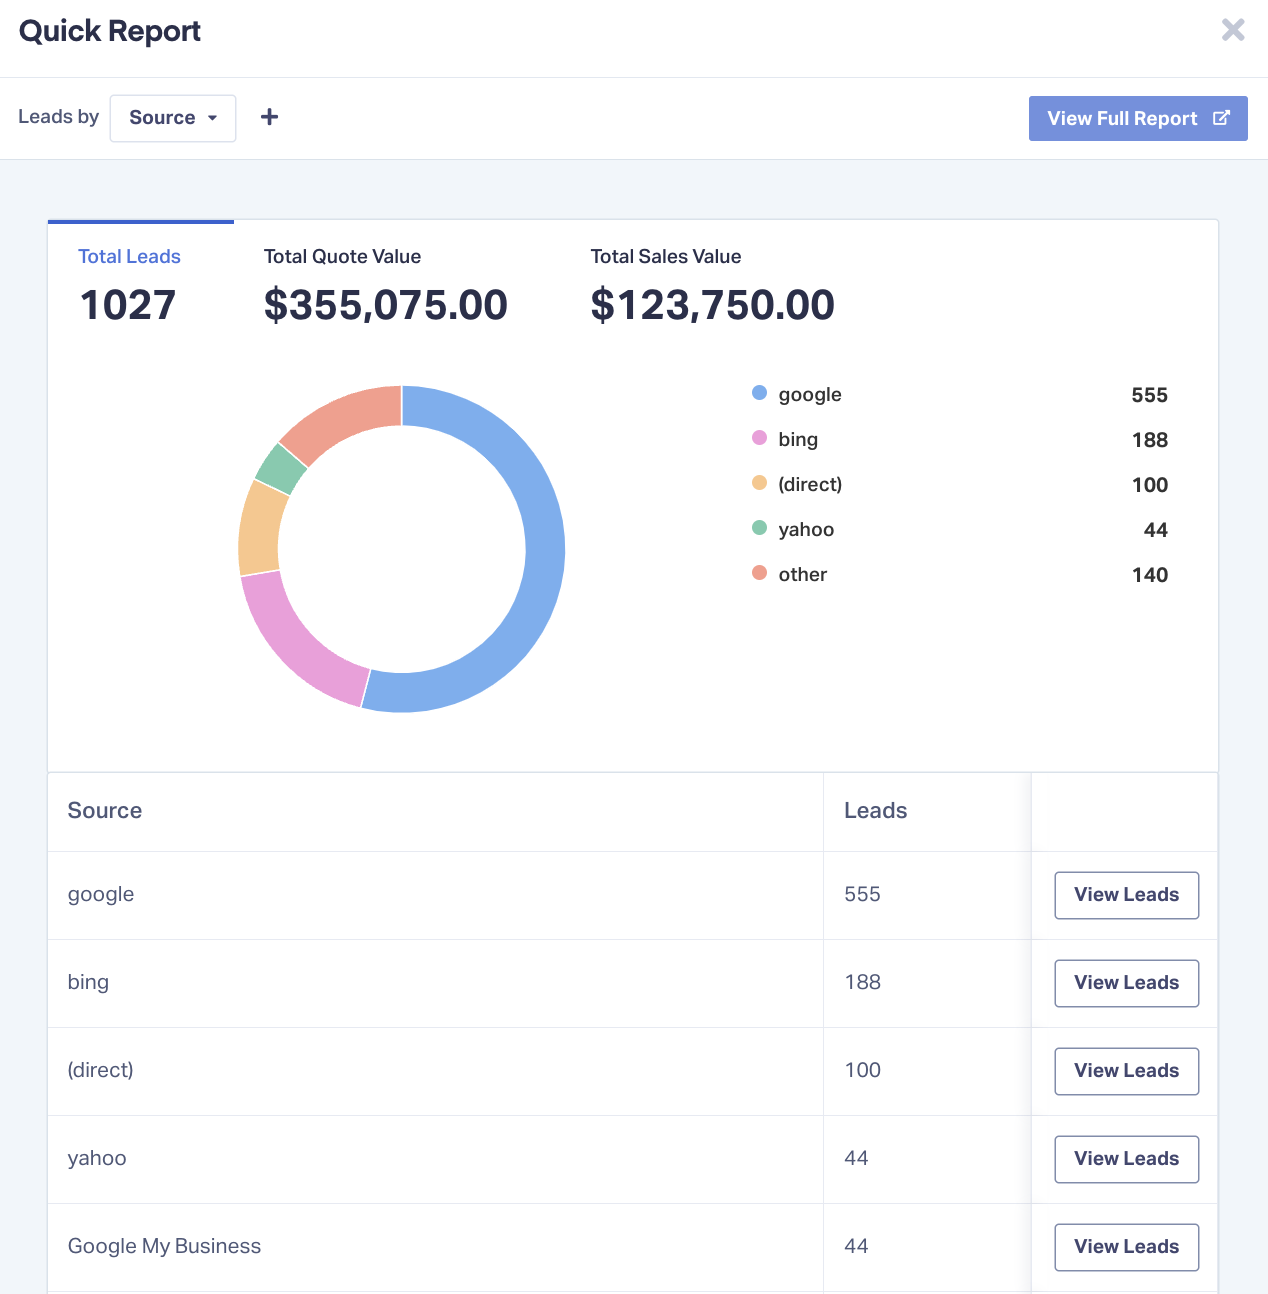Click the (direct) legend orange dot

759,483
